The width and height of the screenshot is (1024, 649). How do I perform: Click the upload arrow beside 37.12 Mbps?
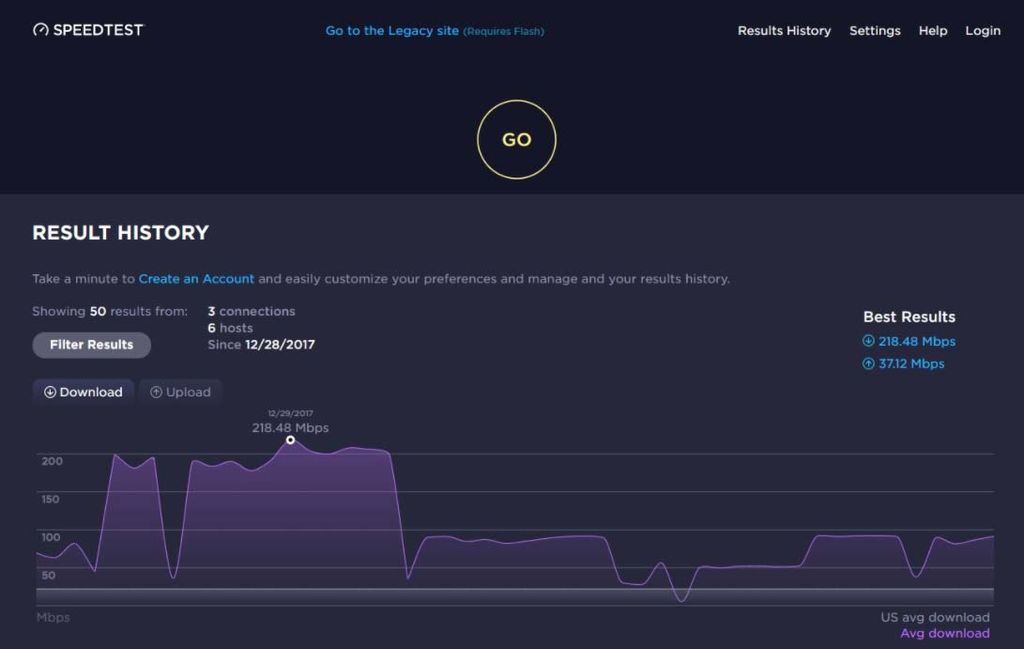(868, 364)
